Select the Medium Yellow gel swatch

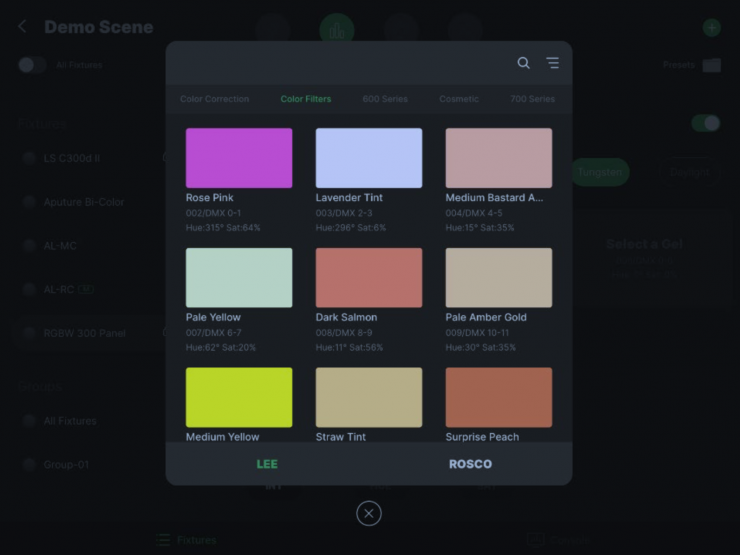click(x=239, y=397)
